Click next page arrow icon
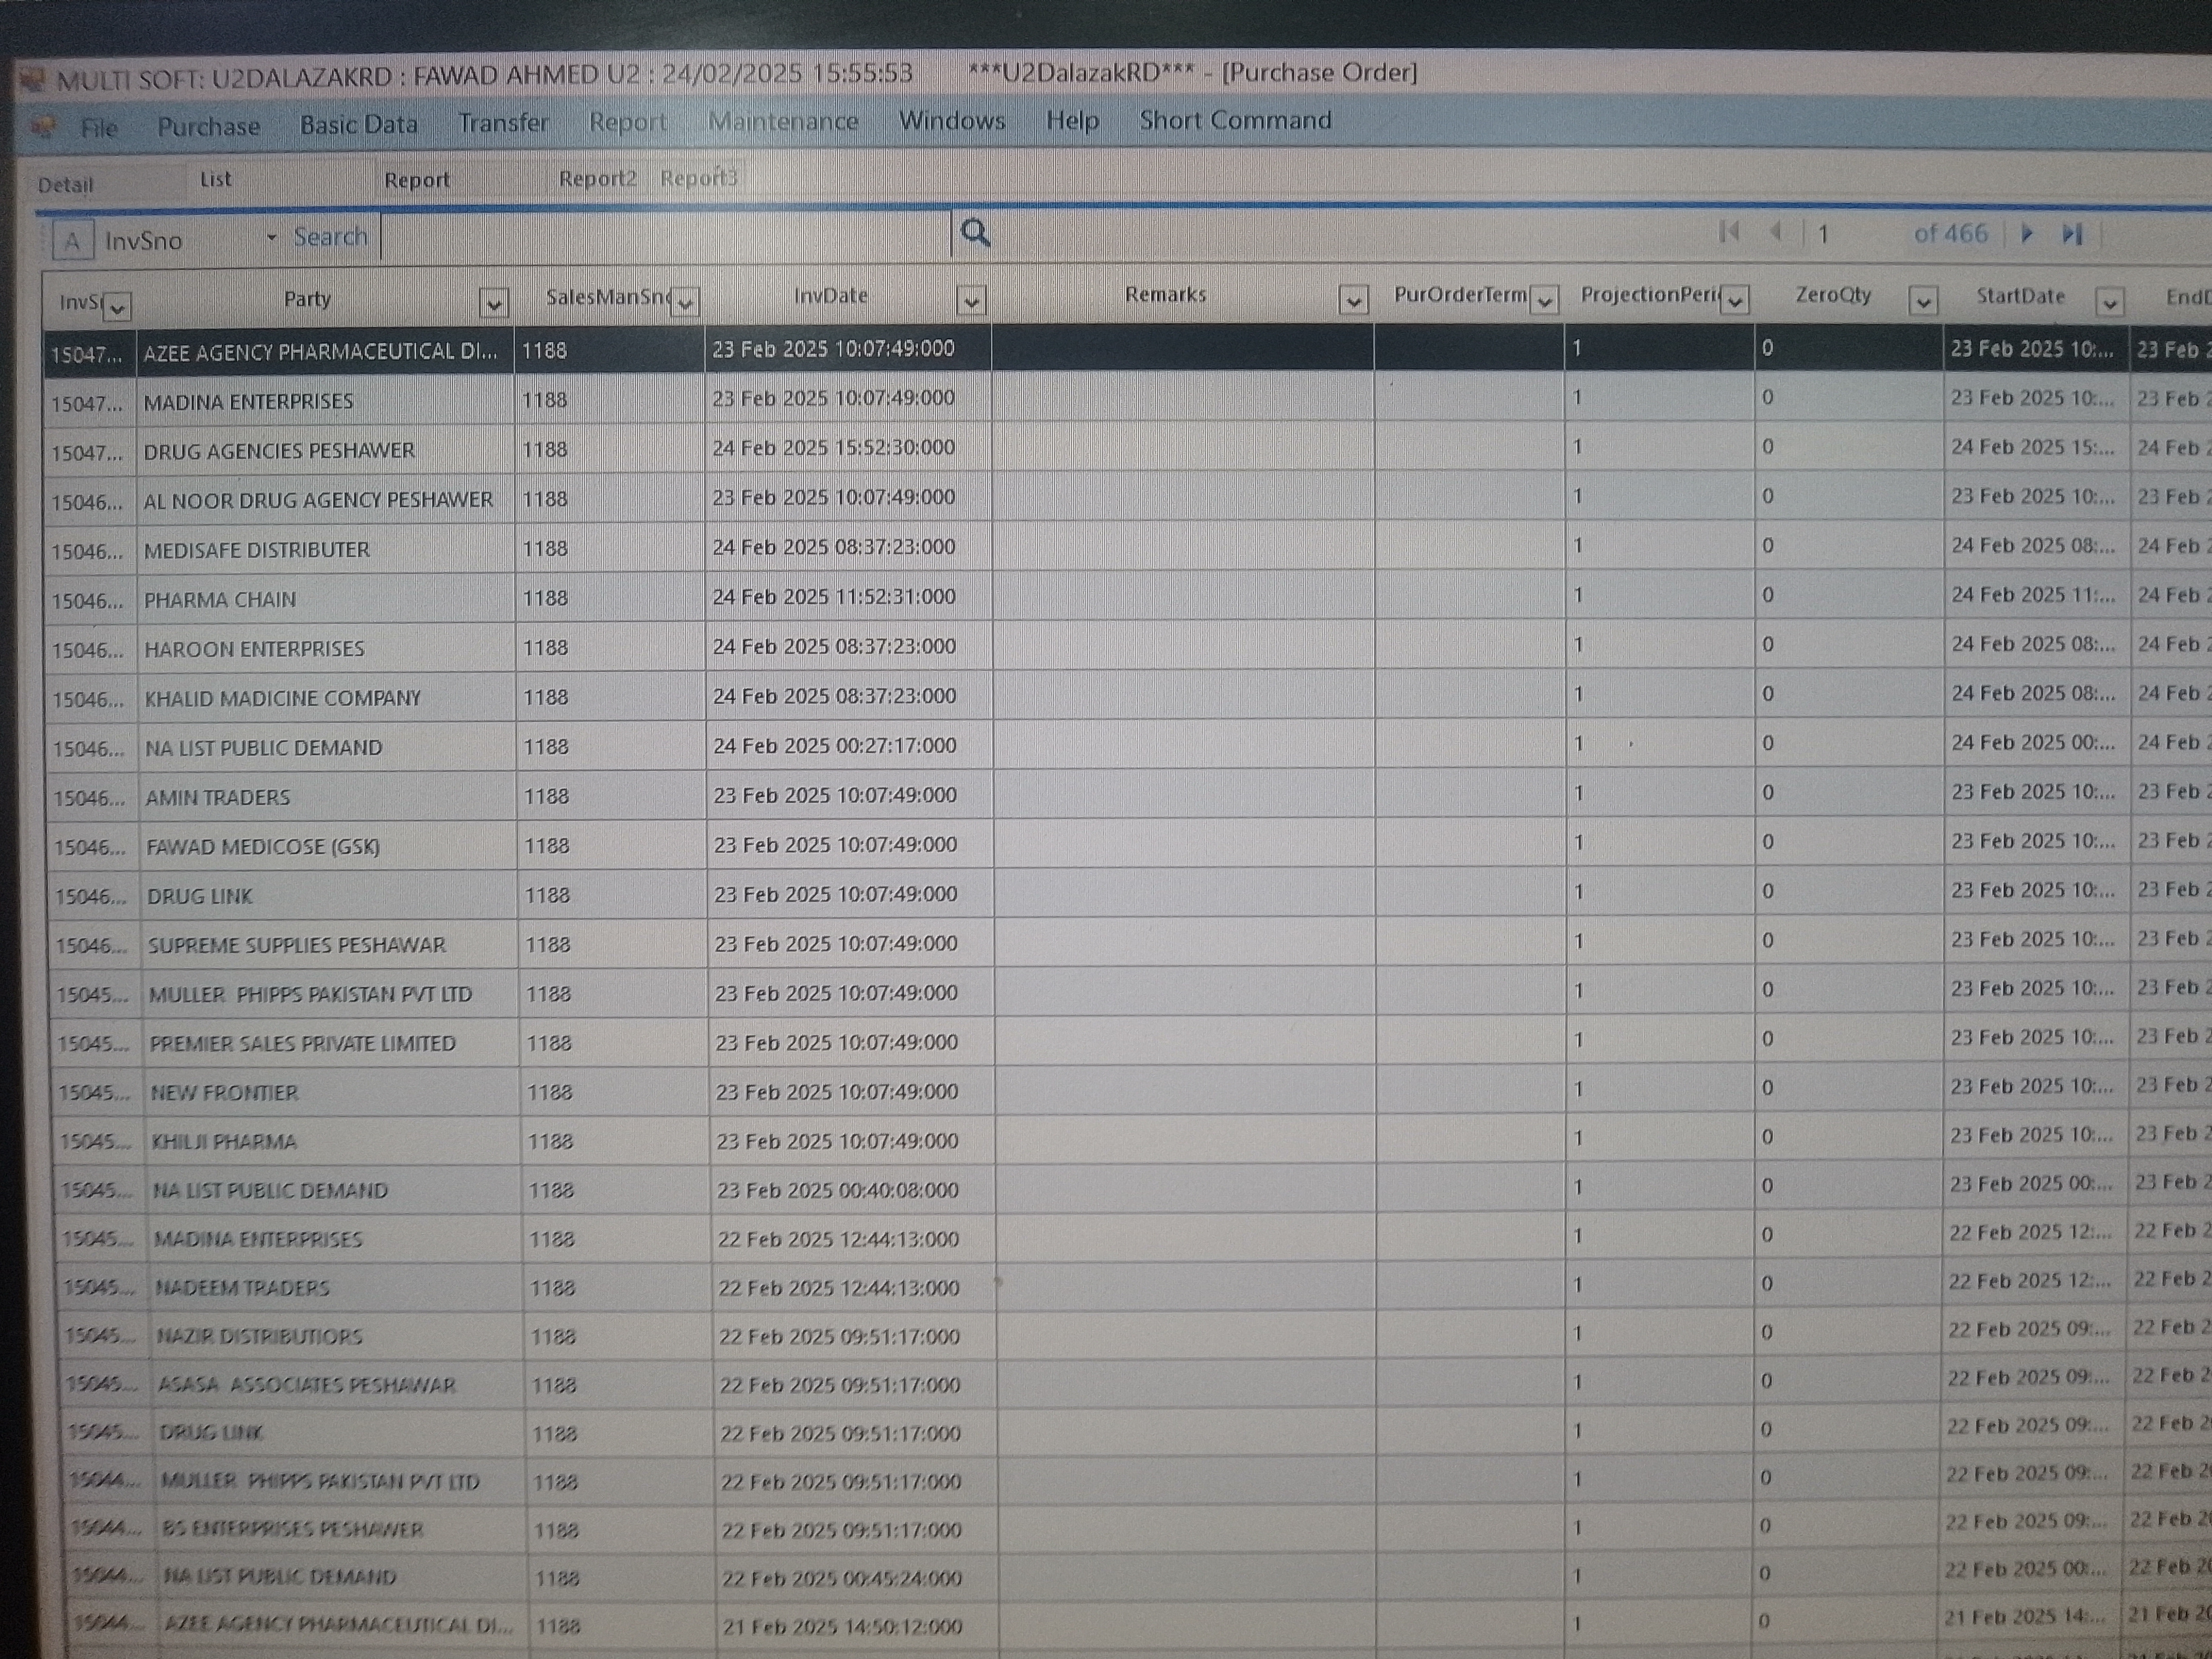Screen dimensions: 2212x1659 pos(2027,234)
